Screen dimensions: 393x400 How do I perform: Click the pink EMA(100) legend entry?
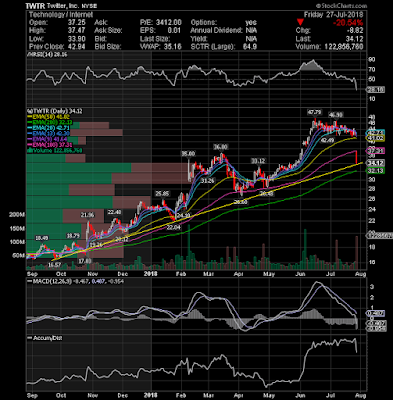coord(50,145)
